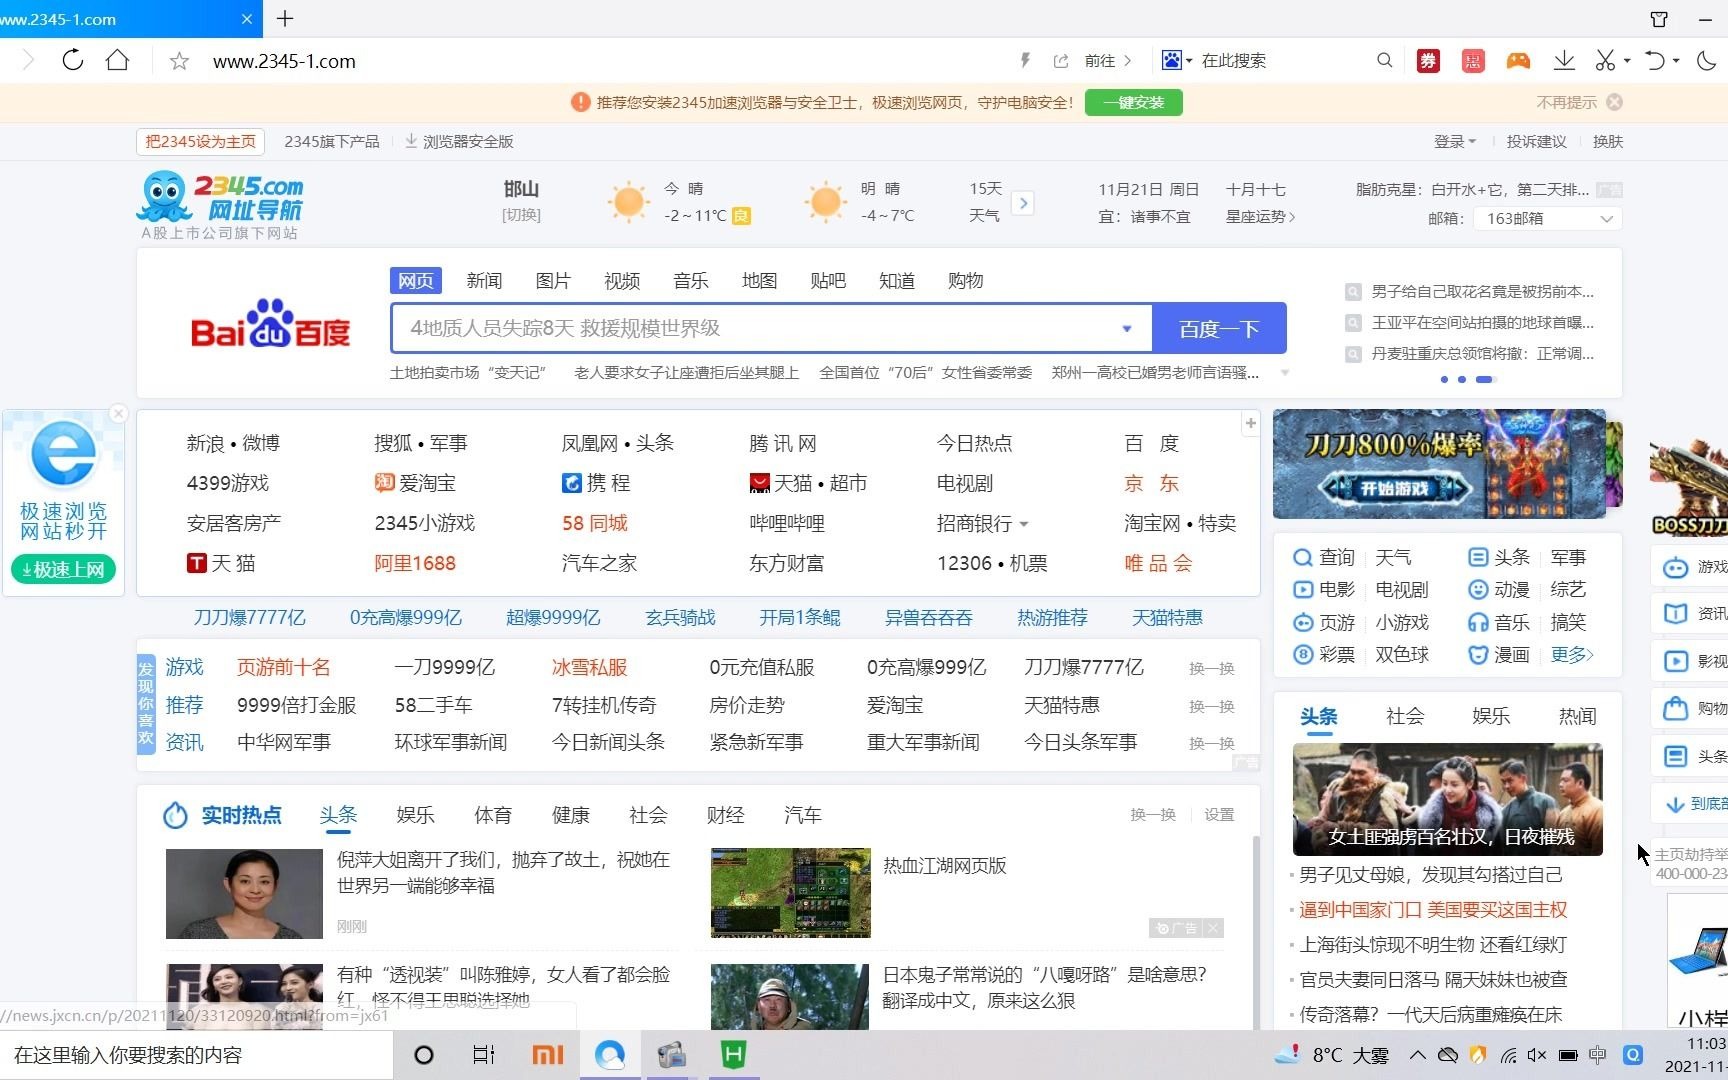1728x1080 pixels.
Task: Select the 图片 Baidu search tab
Action: click(553, 280)
